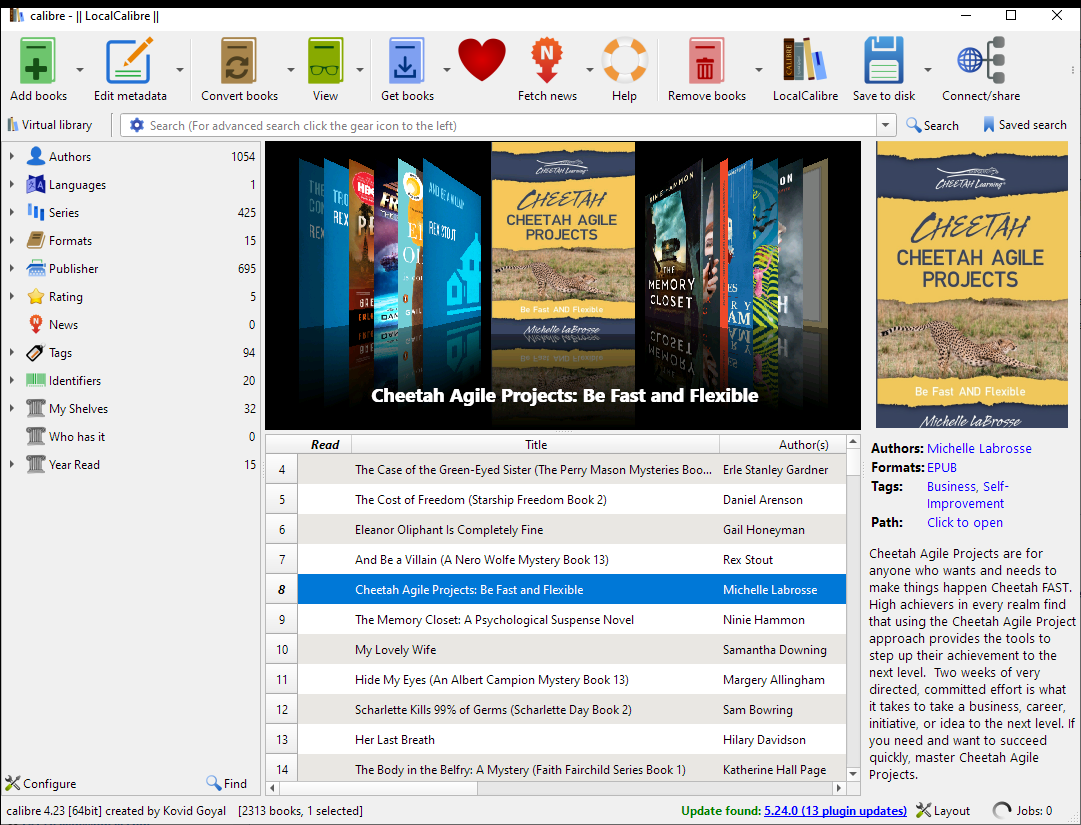Open the Click to open path link
Image resolution: width=1081 pixels, height=825 pixels.
click(x=964, y=522)
